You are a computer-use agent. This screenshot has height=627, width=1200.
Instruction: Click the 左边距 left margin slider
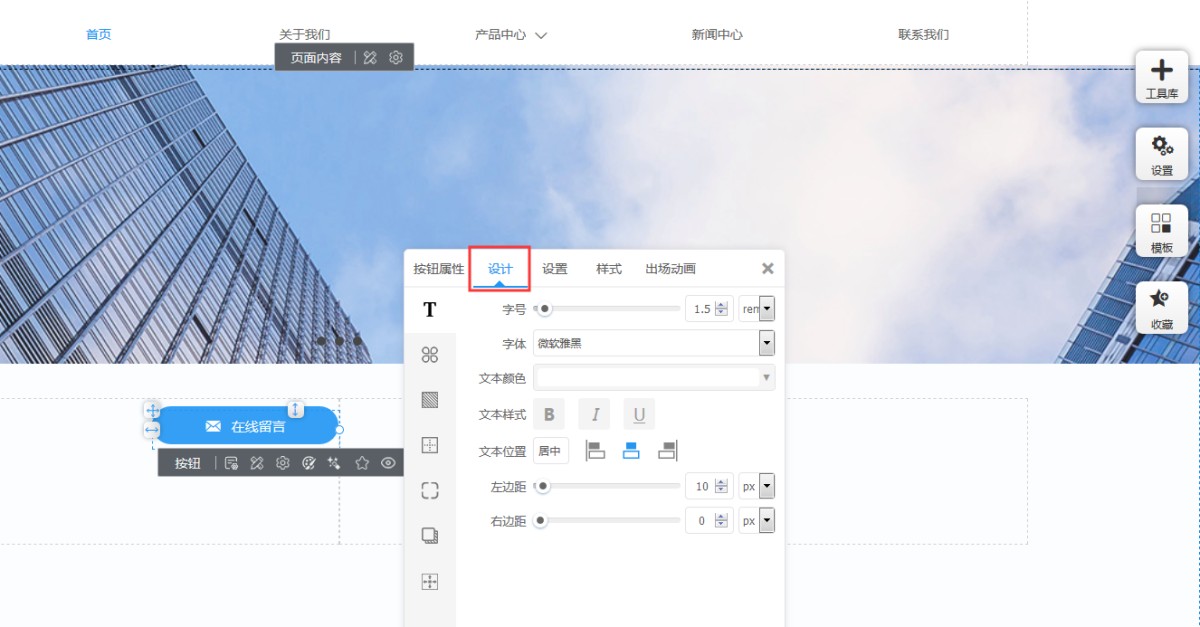(608, 487)
